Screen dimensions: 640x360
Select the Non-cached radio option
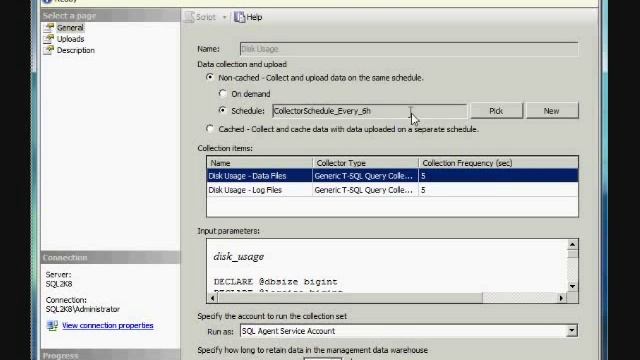(x=210, y=77)
